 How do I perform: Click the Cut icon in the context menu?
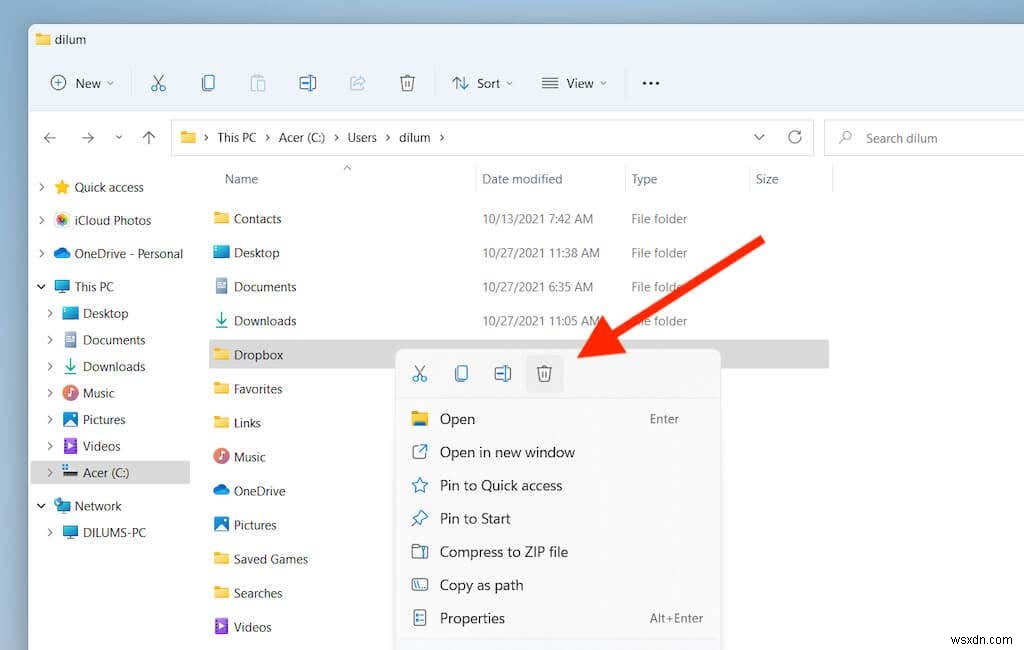pos(419,373)
